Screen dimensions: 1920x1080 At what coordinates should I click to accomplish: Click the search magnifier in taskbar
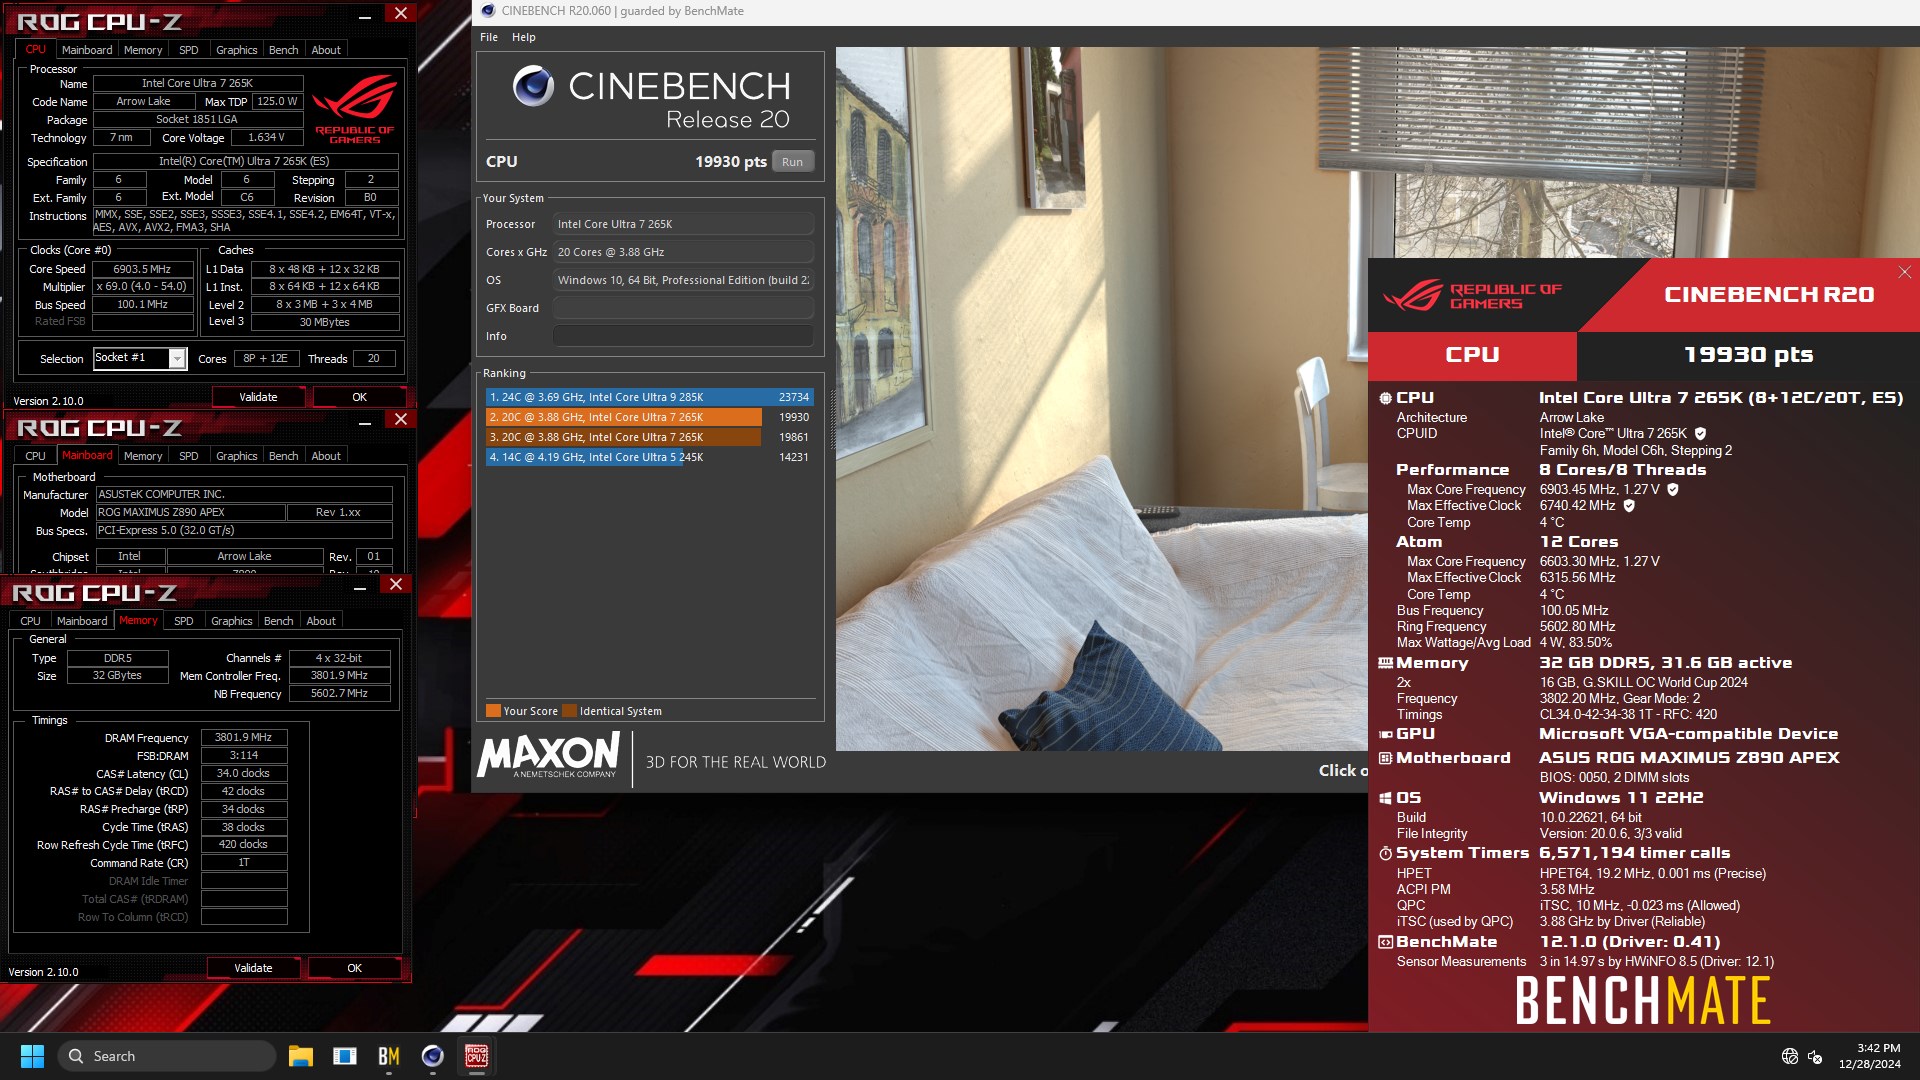click(76, 1056)
